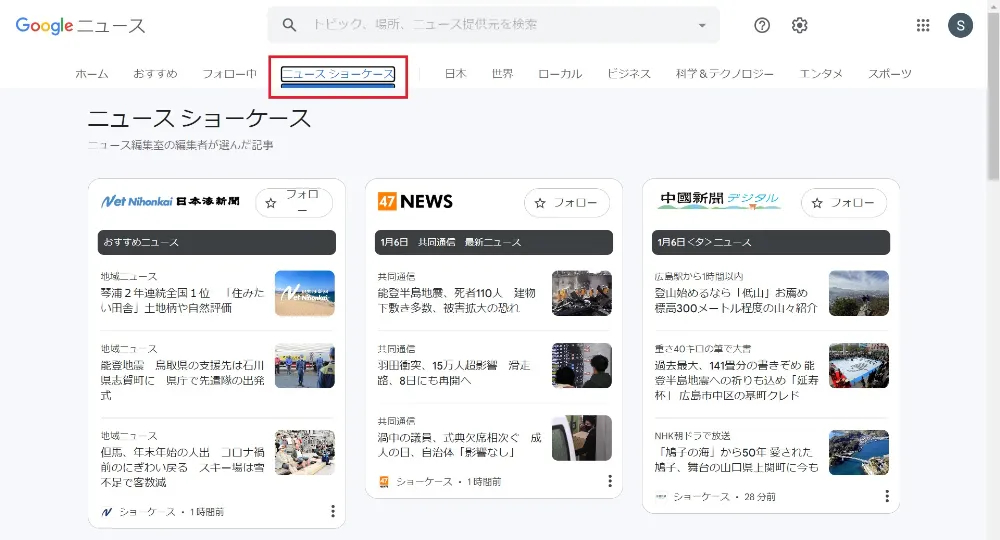Open the Google apps grid icon
1000x540 pixels.
(x=922, y=25)
